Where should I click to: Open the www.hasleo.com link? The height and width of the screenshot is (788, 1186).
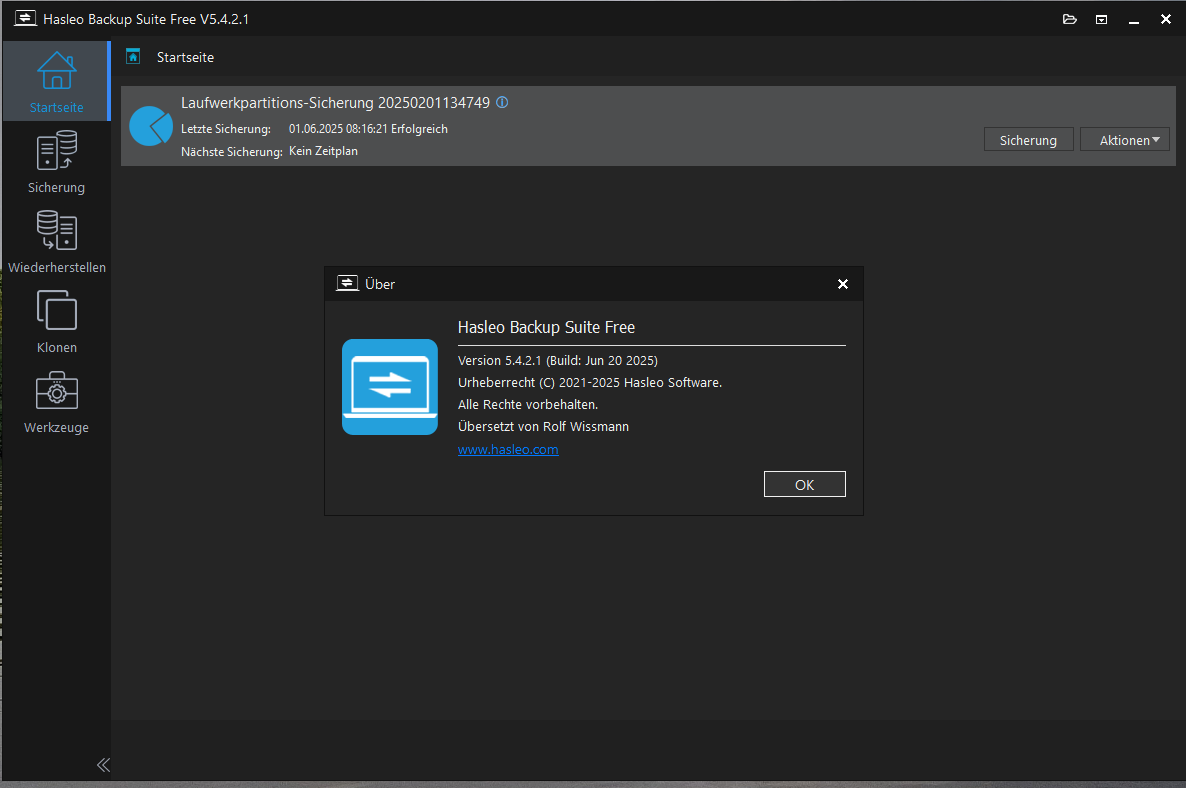pos(508,449)
